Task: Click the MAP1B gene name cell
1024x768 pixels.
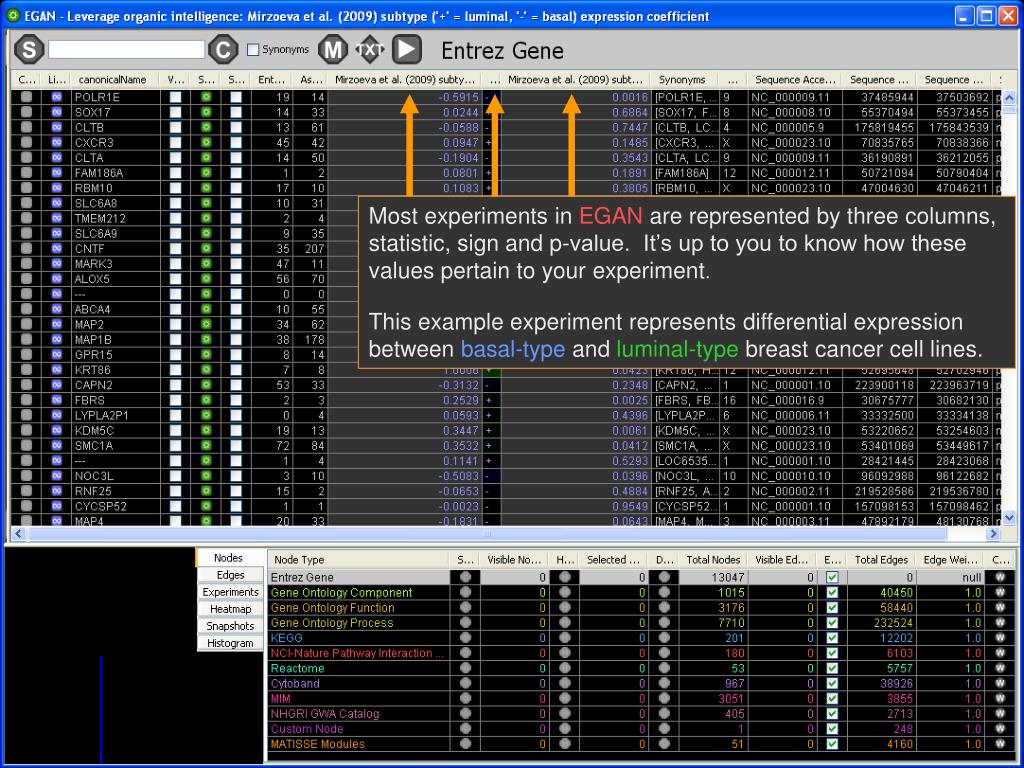Action: [116, 340]
